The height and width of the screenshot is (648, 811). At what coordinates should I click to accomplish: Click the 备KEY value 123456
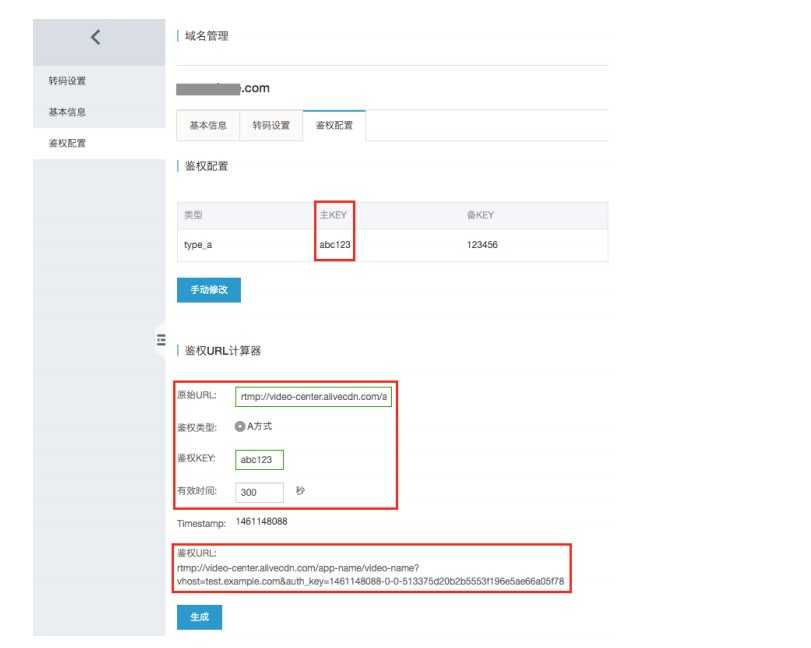pos(482,245)
